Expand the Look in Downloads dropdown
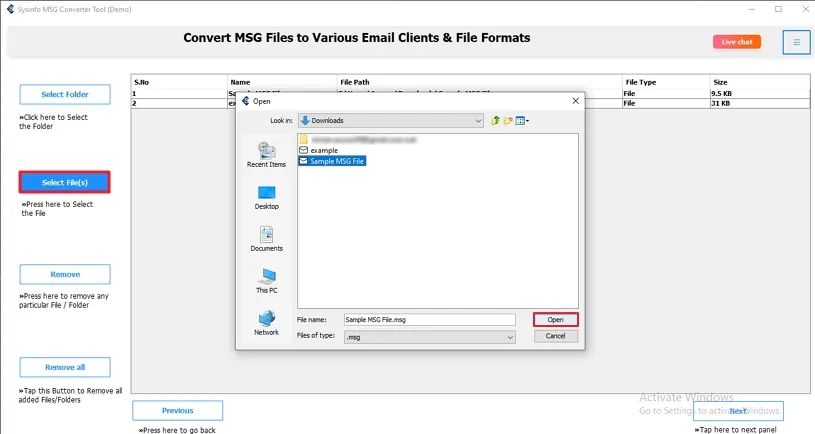This screenshot has width=815, height=434. click(391, 121)
